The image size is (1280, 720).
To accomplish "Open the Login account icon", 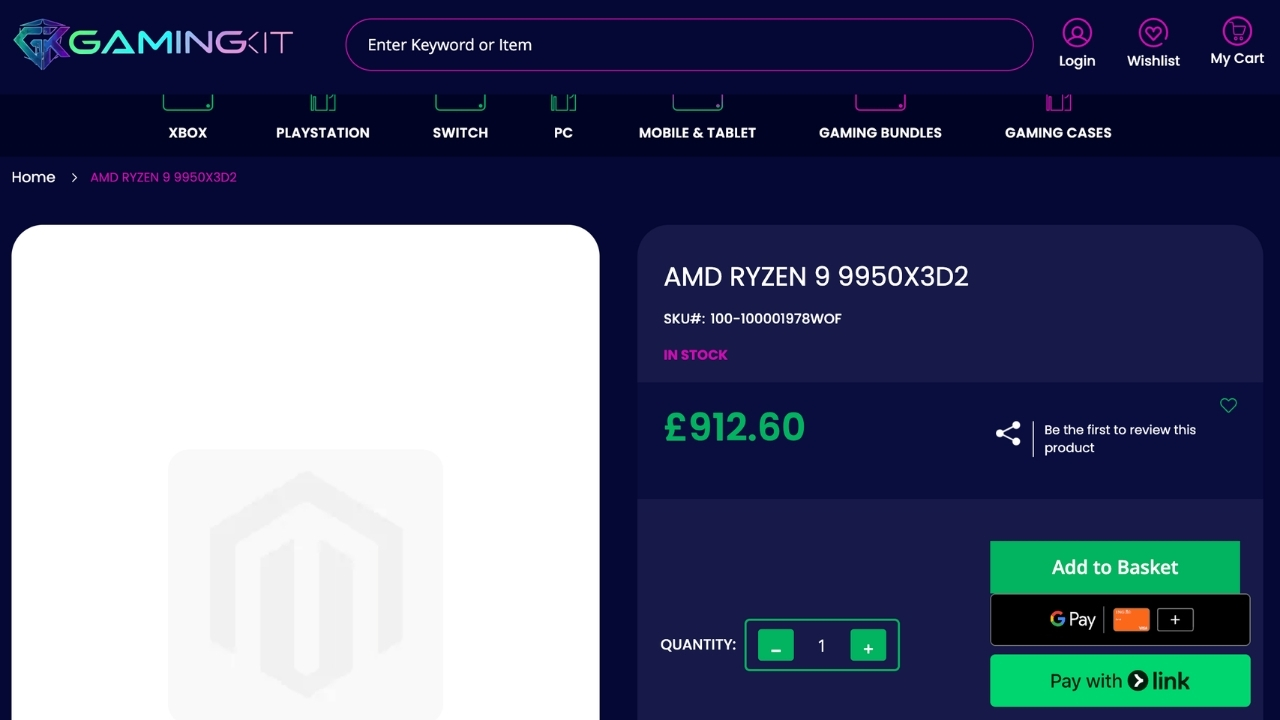I will coord(1077,34).
